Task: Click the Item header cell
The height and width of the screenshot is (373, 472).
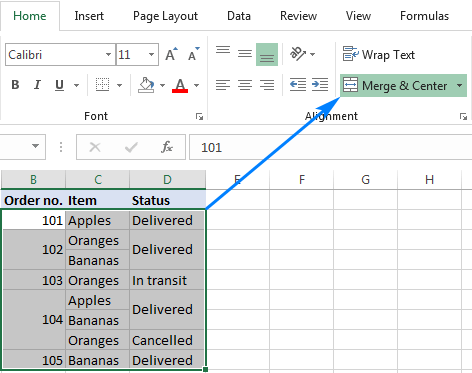Action: [98, 200]
